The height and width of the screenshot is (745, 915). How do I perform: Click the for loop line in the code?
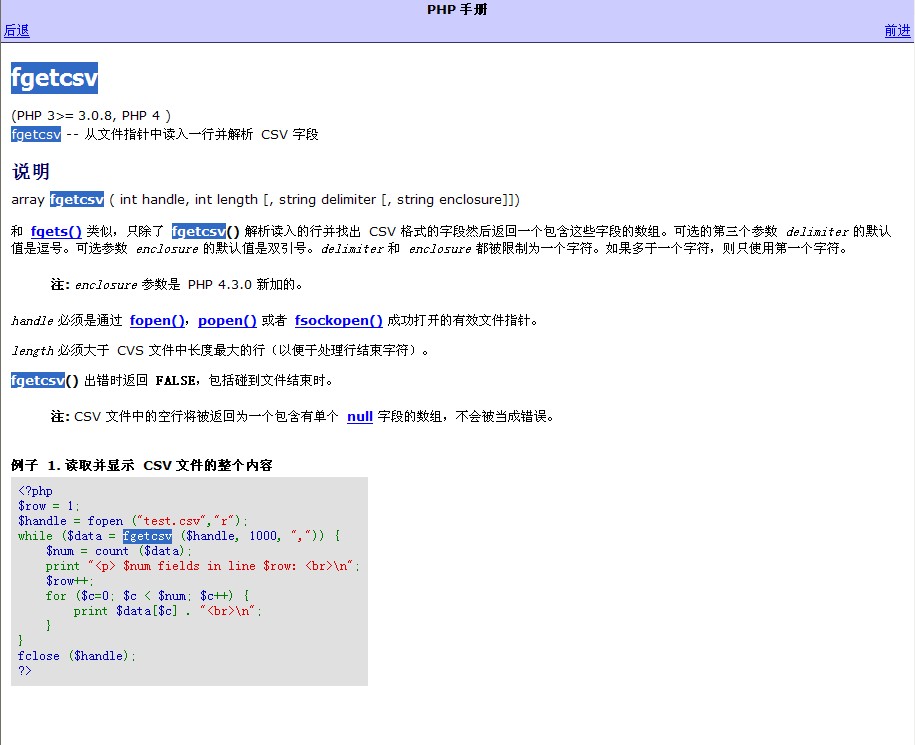[148, 596]
